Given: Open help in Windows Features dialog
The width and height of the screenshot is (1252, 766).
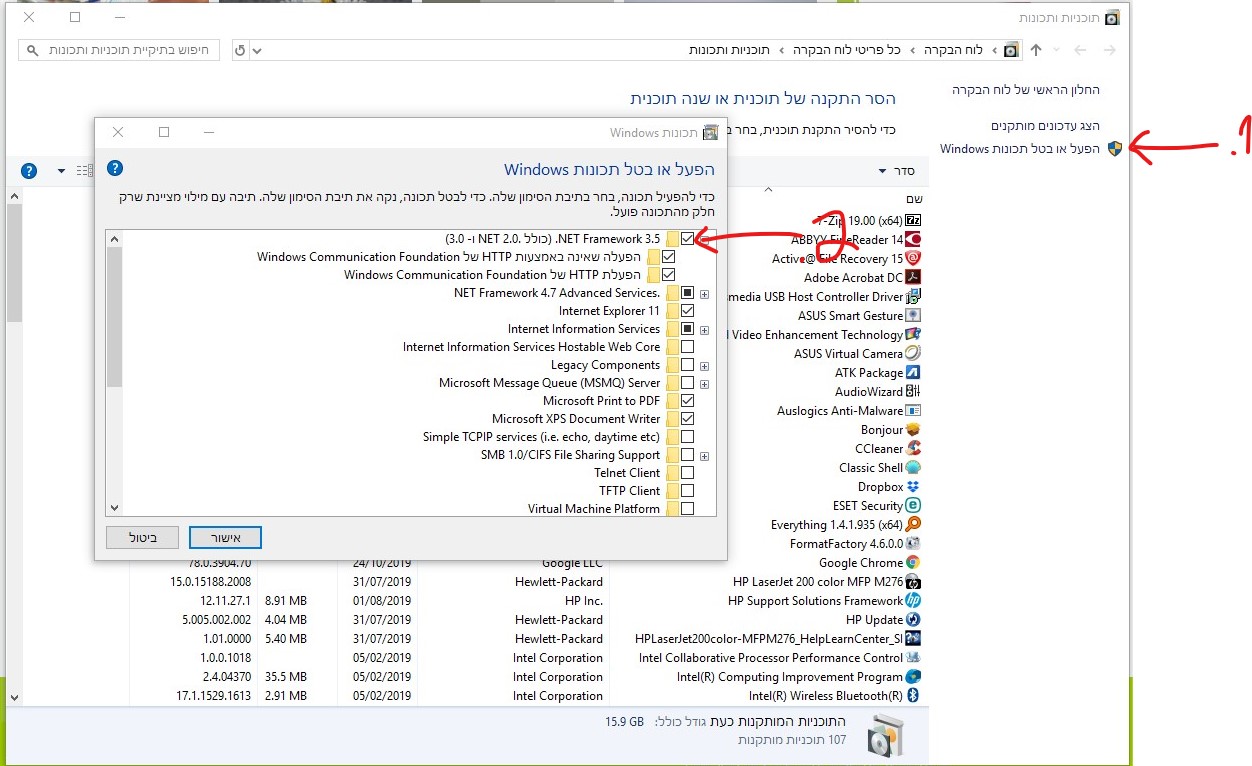Looking at the screenshot, I should pyautogui.click(x=115, y=168).
